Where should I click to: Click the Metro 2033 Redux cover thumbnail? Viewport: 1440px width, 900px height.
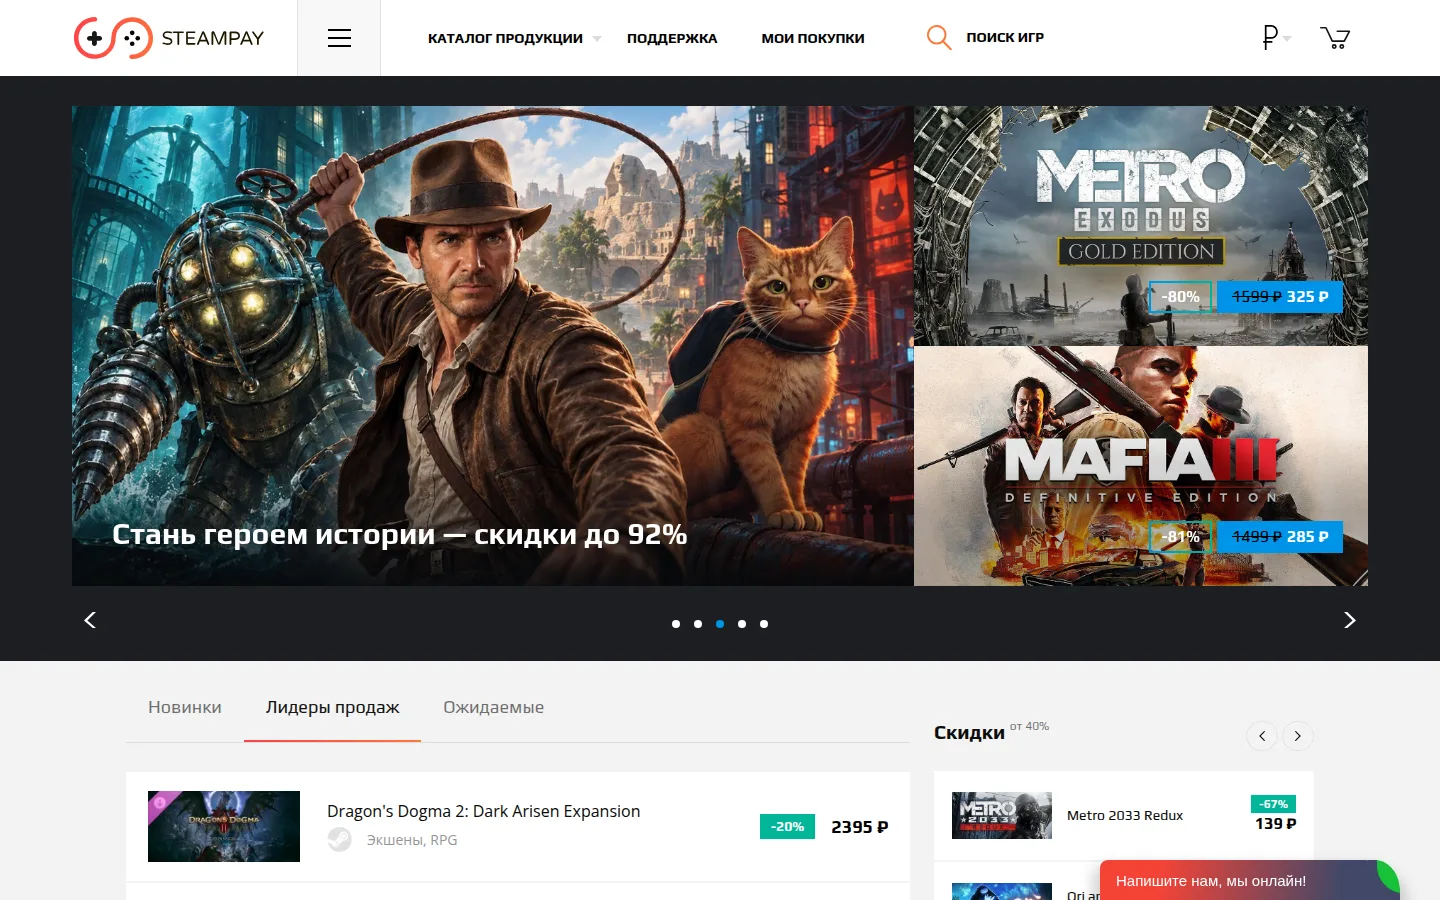click(x=1002, y=815)
